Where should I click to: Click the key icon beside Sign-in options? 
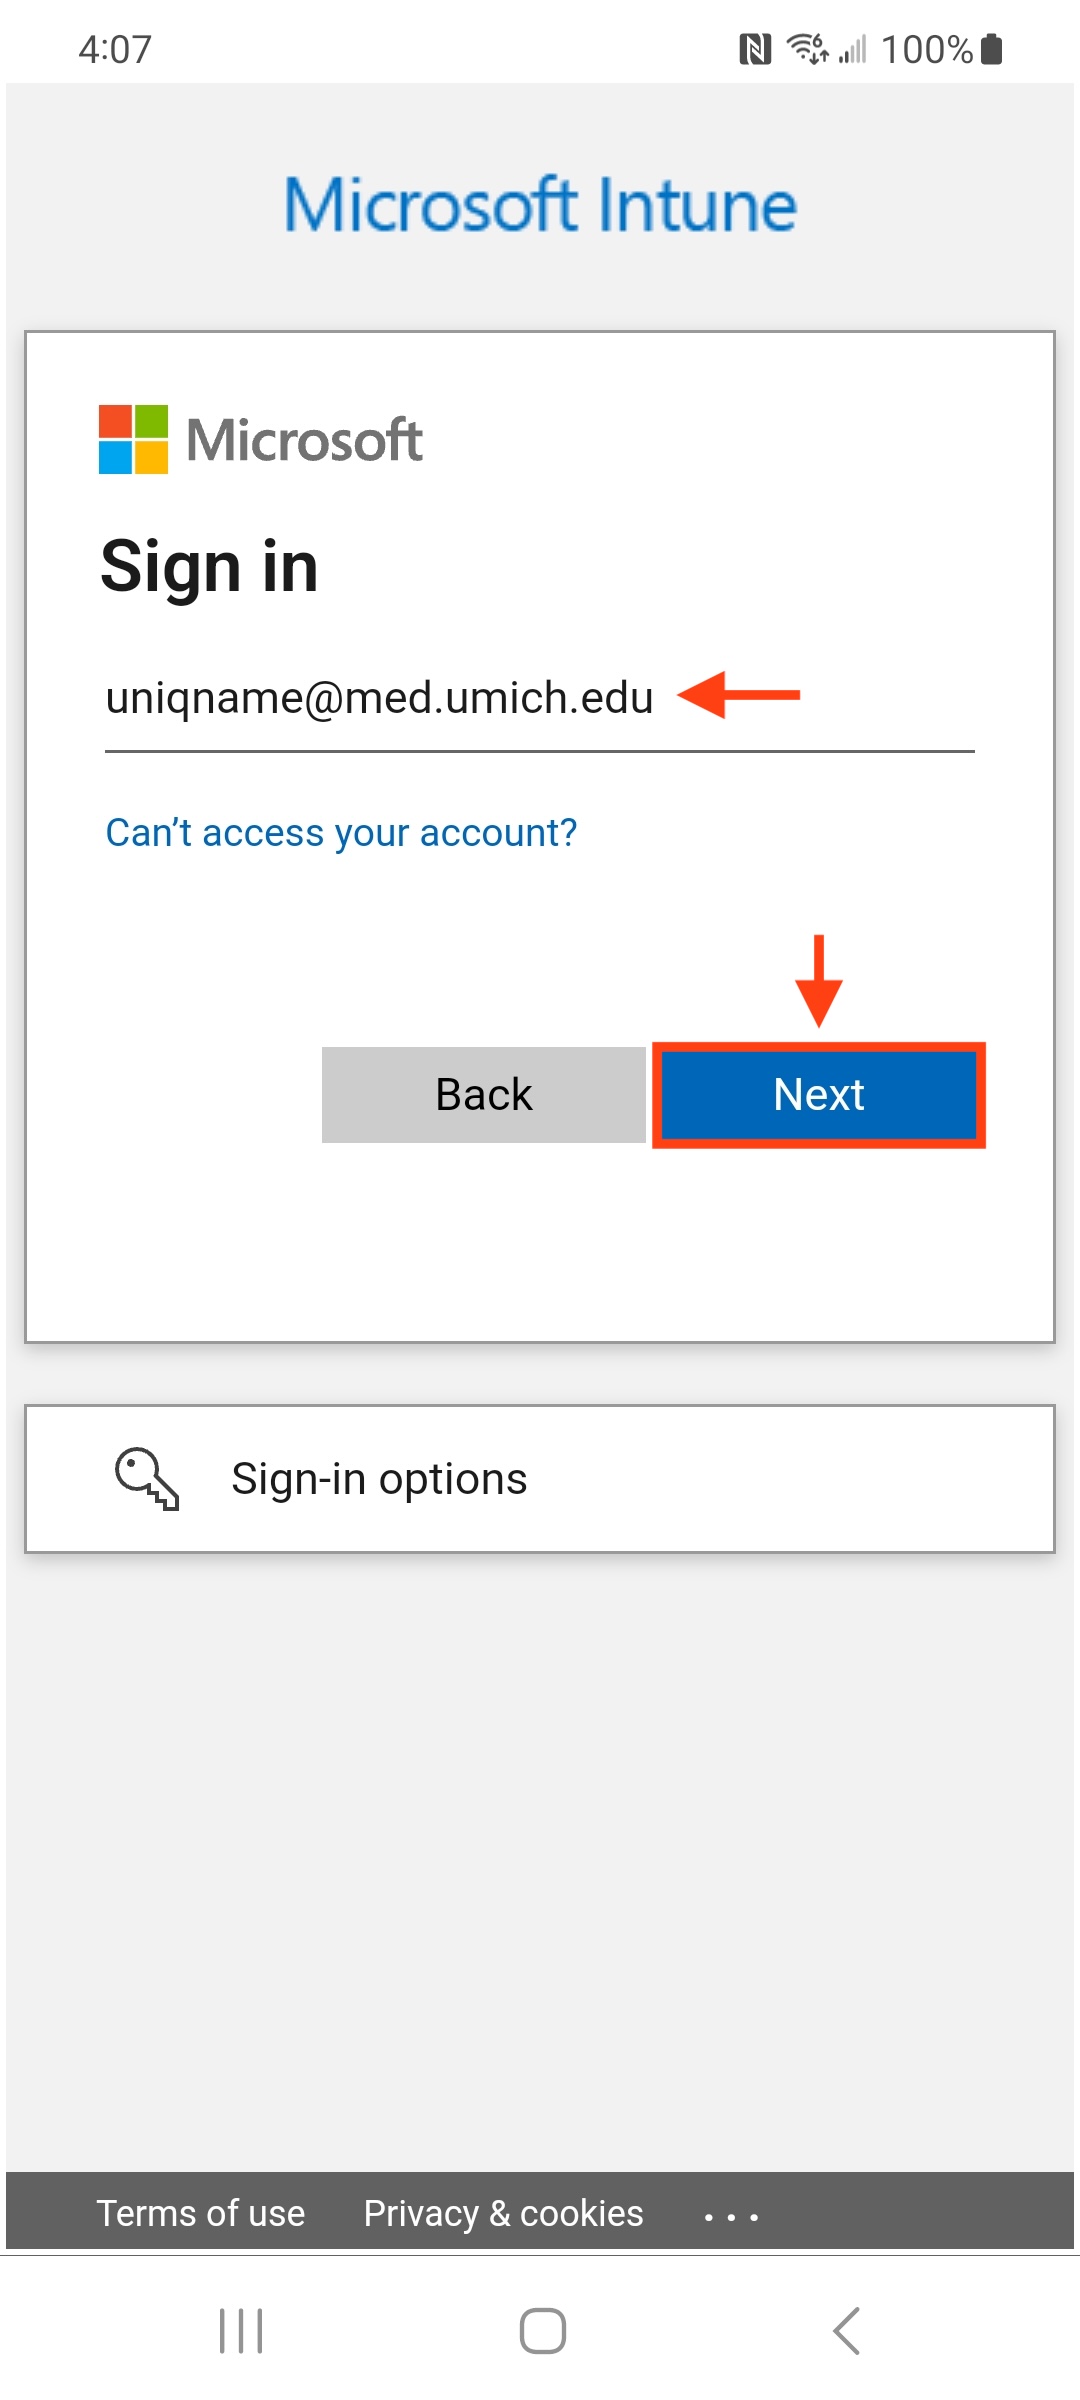(x=147, y=1478)
